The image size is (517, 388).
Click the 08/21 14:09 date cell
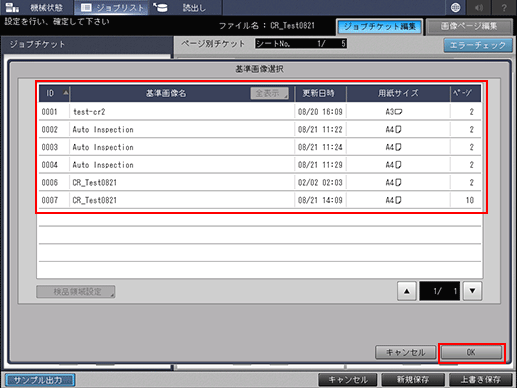320,200
